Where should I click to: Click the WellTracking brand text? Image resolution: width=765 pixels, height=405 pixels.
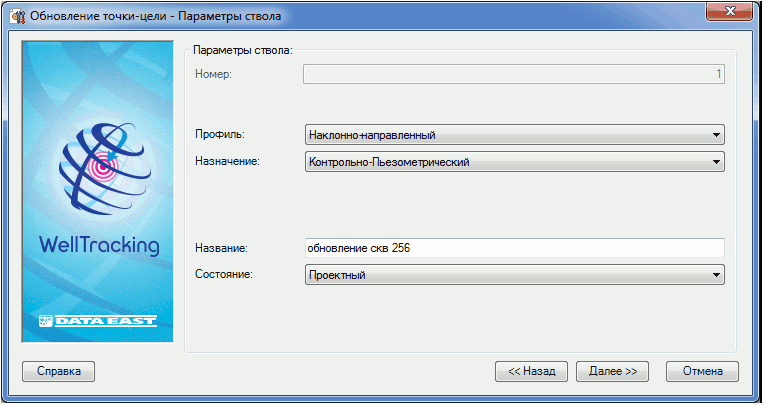(x=98, y=246)
